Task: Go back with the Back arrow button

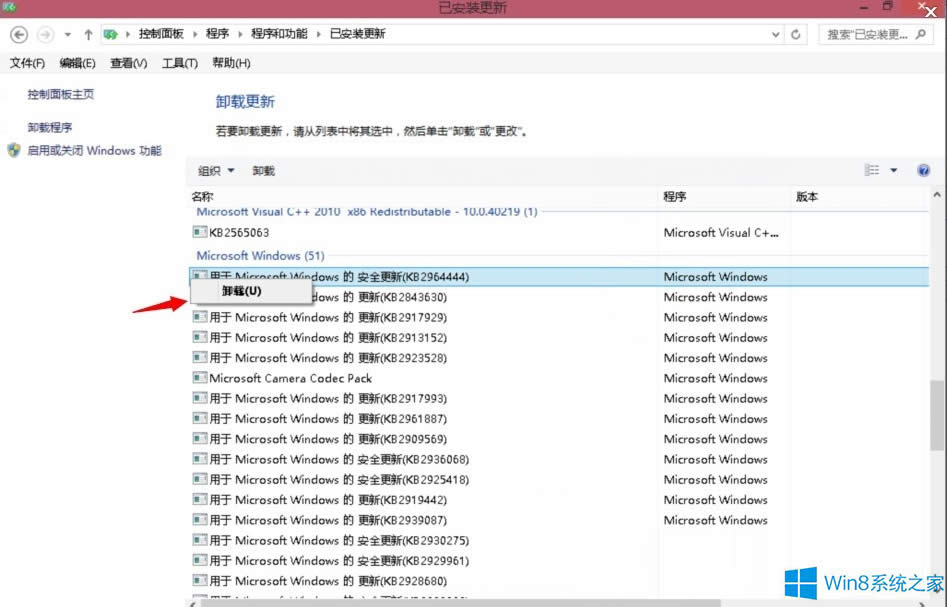Action: pyautogui.click(x=19, y=34)
